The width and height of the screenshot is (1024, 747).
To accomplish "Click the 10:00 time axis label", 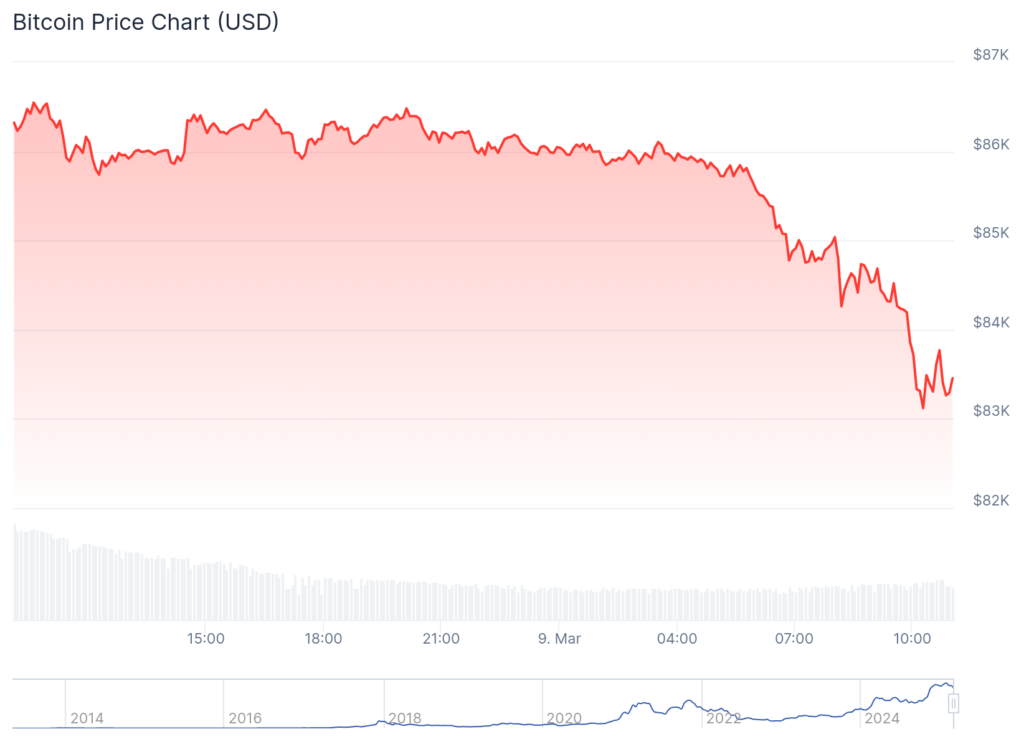I will (x=911, y=638).
